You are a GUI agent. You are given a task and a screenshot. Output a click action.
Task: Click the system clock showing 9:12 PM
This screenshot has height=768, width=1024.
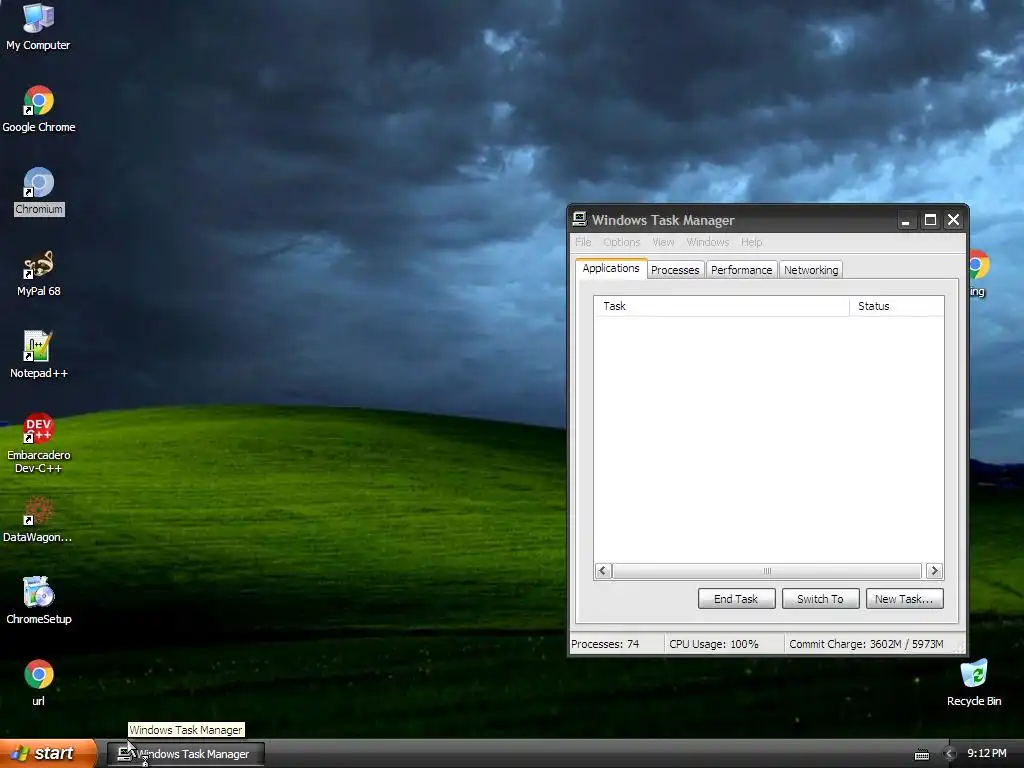pyautogui.click(x=987, y=753)
